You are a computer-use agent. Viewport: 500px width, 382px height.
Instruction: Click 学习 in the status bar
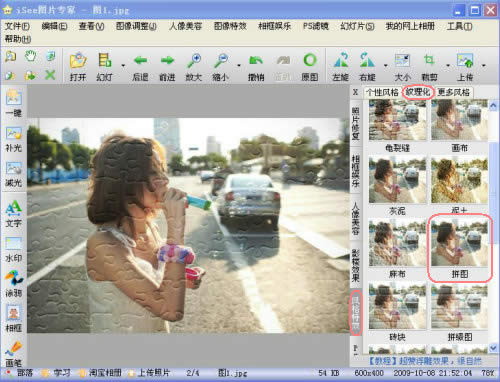tap(62, 373)
